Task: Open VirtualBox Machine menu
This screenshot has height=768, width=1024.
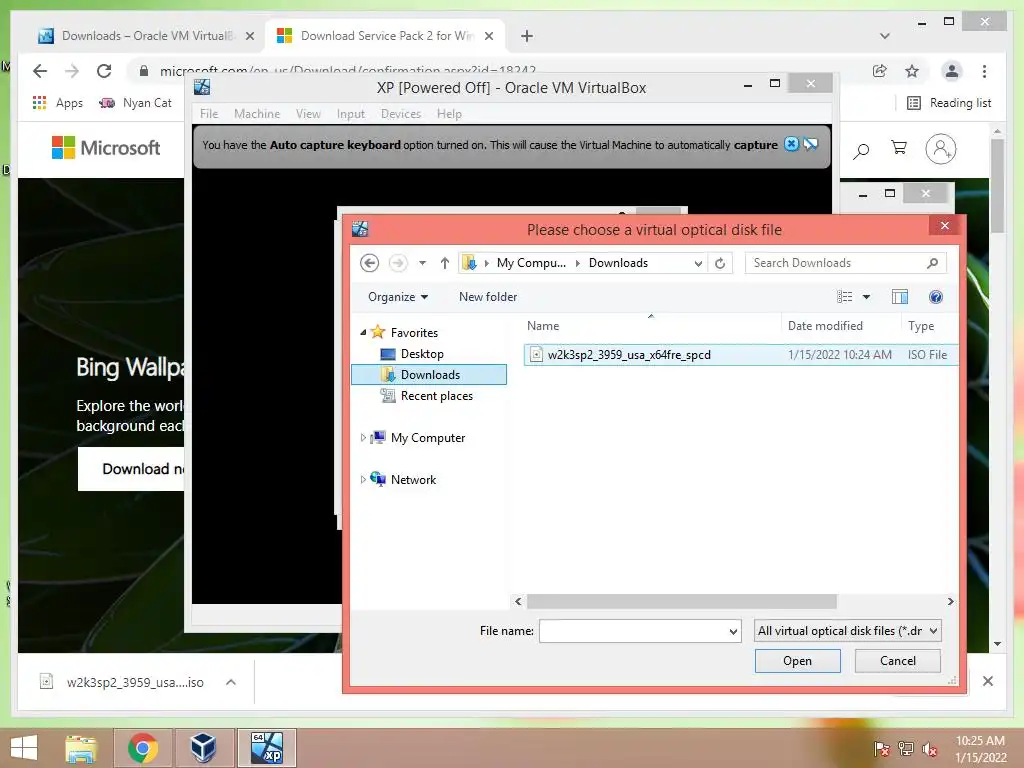Action: coord(257,114)
